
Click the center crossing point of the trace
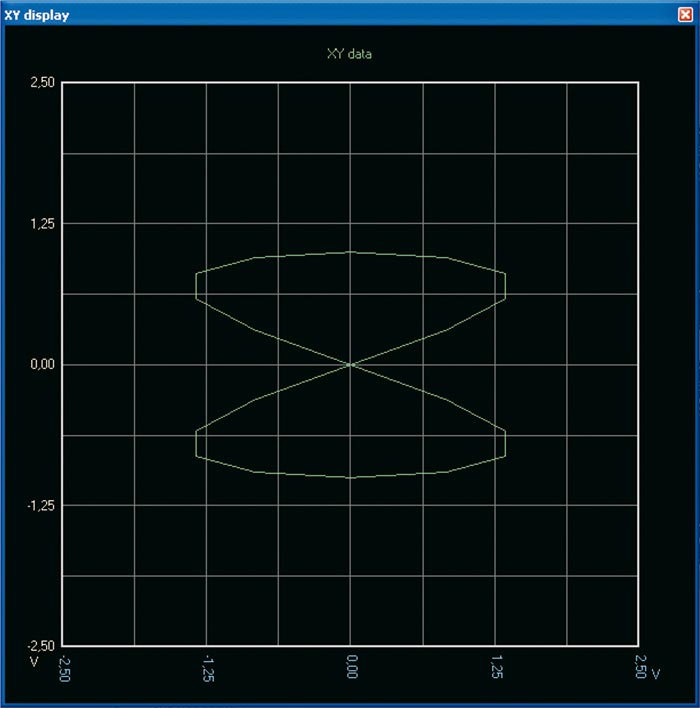[x=350, y=364]
